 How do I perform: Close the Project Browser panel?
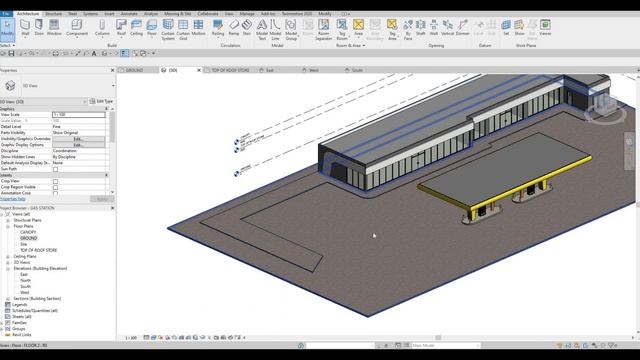(x=113, y=208)
